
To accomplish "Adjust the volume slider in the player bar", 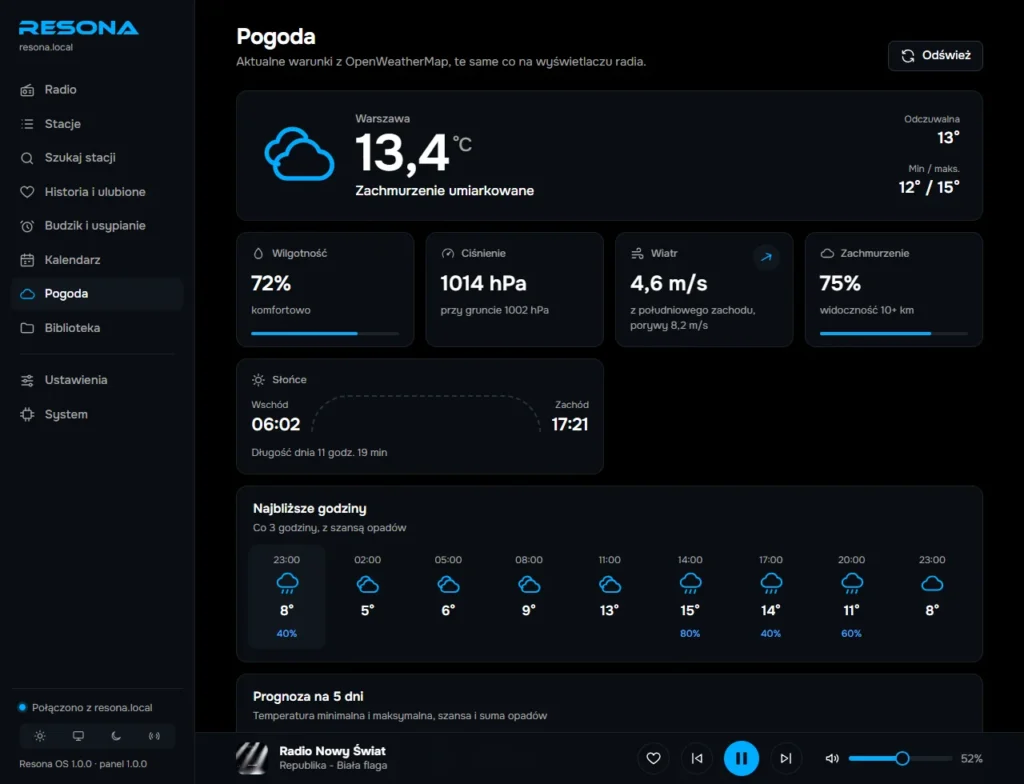I will (x=900, y=758).
